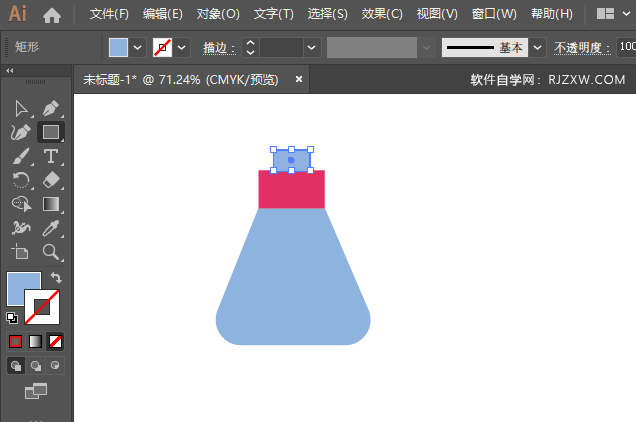Image resolution: width=636 pixels, height=422 pixels.
Task: Collapse the toolbar with double arrows
Action: pos(10,71)
